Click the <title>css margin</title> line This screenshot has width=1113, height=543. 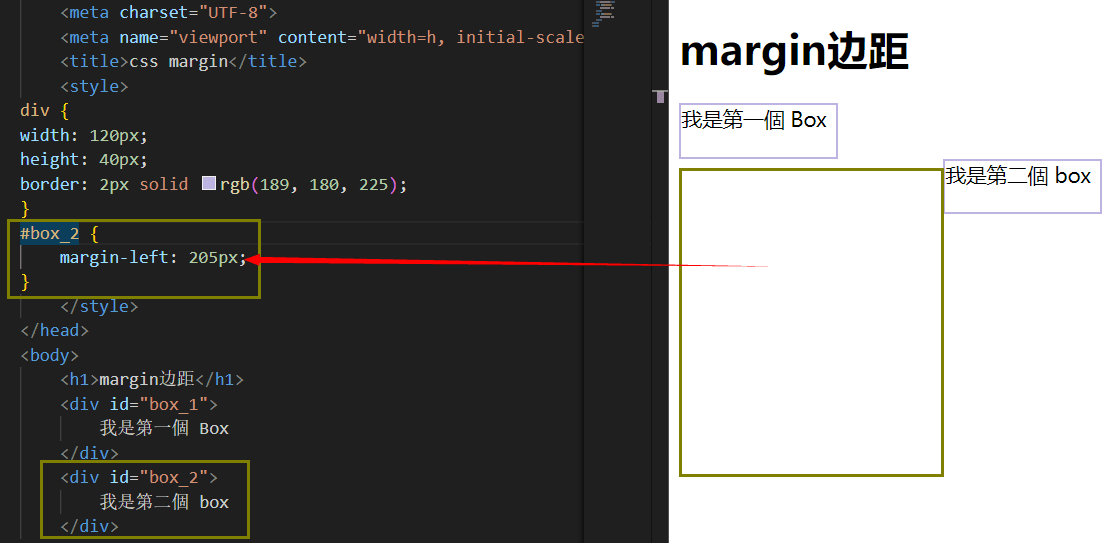[x=183, y=61]
